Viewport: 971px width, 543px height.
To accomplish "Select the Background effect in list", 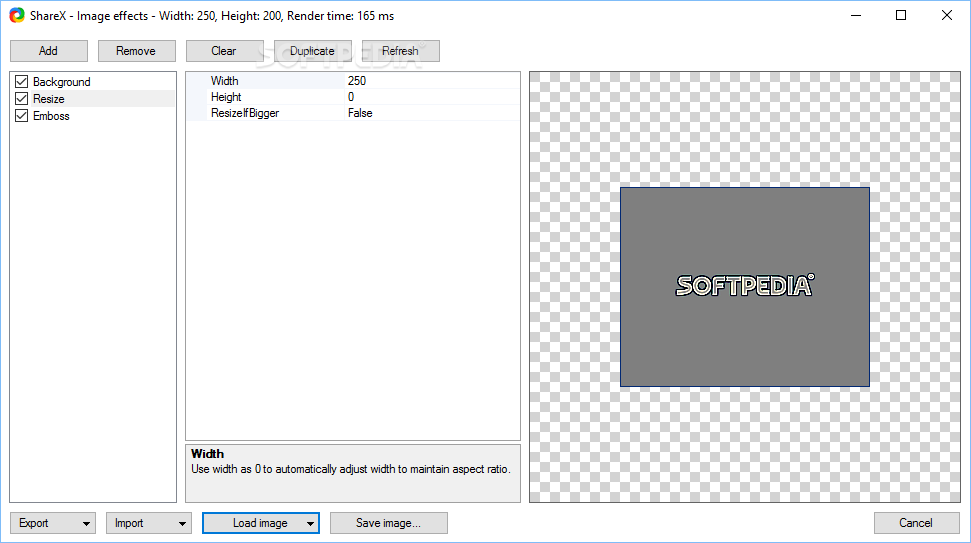I will pyautogui.click(x=61, y=82).
